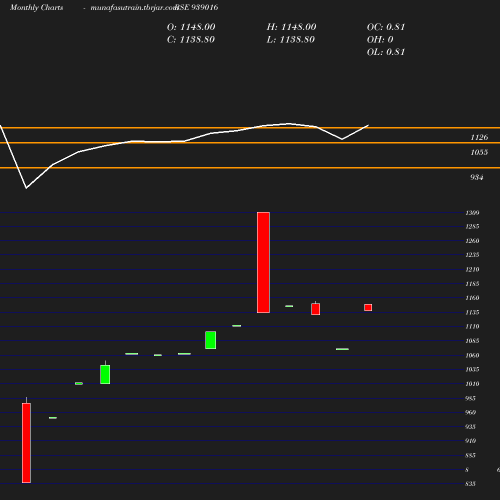This screenshot has height=500, width=500.
Task: Click the 1285 price axis label
Action: point(472,227)
